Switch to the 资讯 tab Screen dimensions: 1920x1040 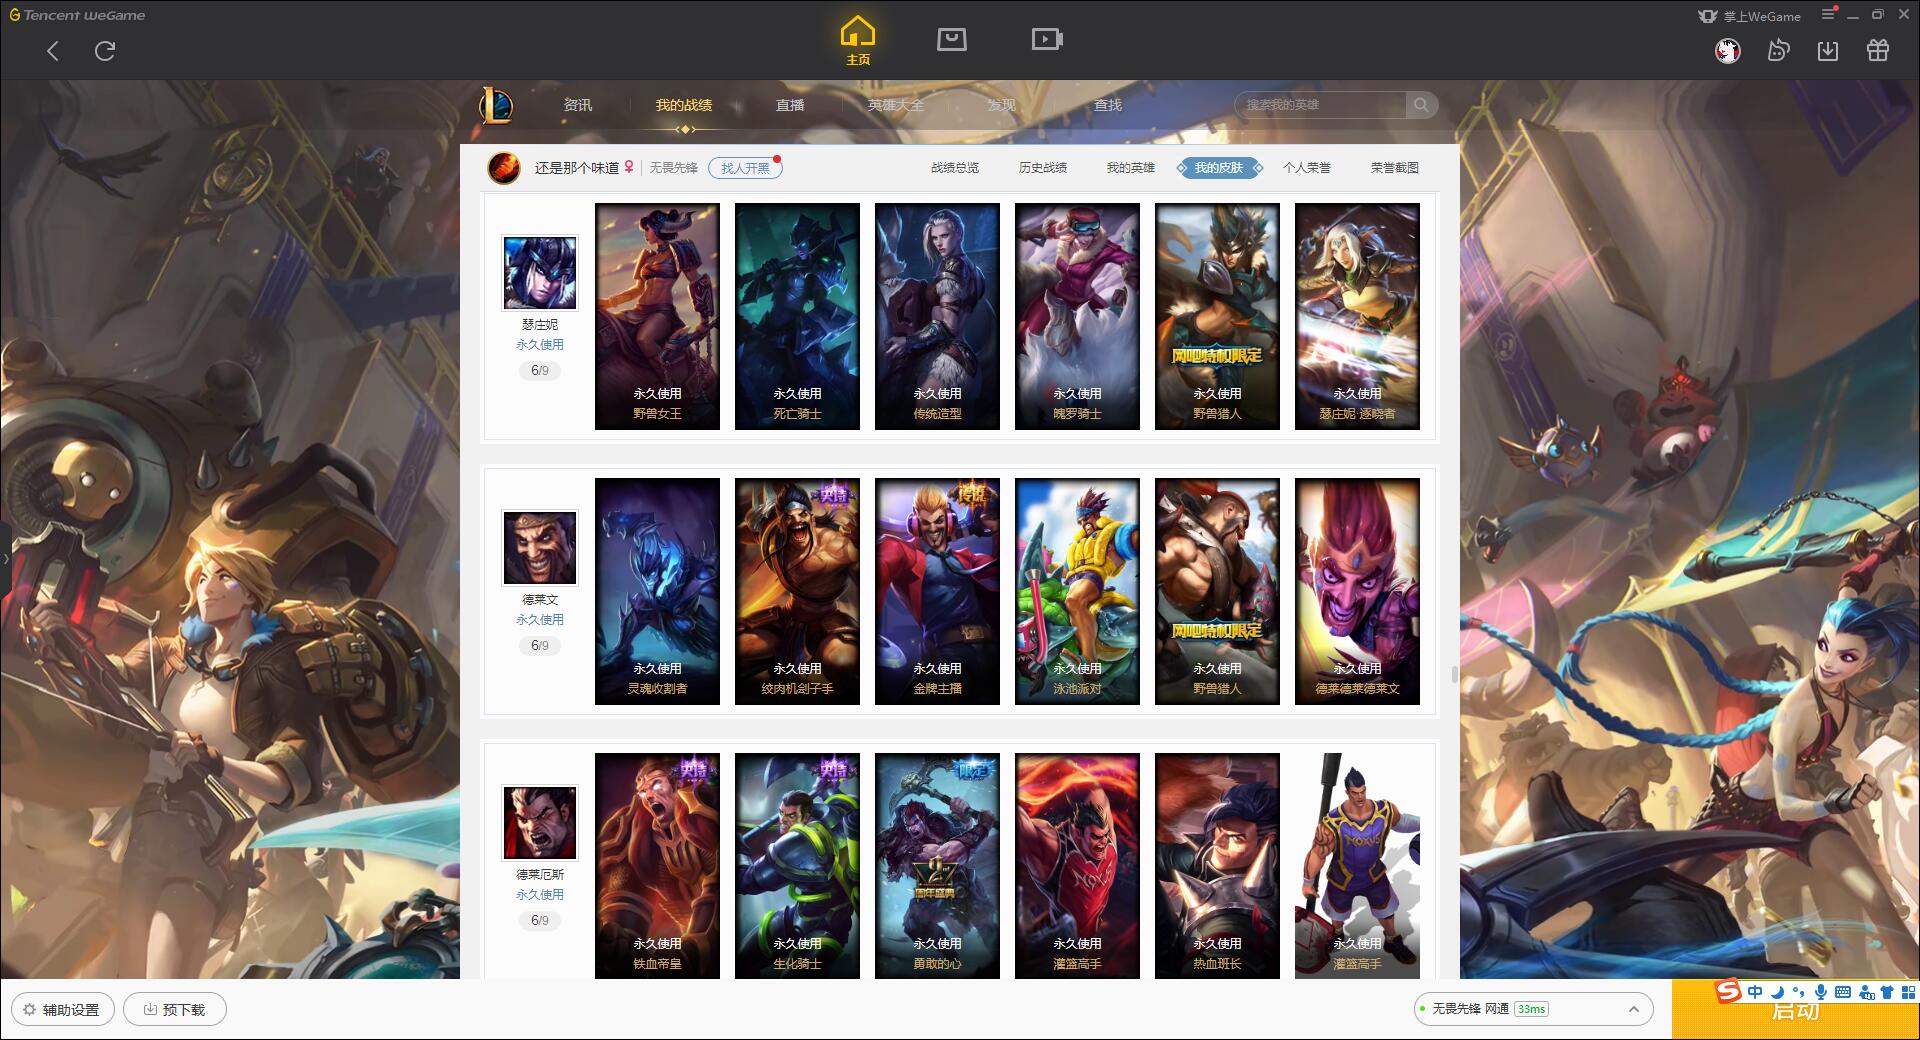click(x=578, y=105)
